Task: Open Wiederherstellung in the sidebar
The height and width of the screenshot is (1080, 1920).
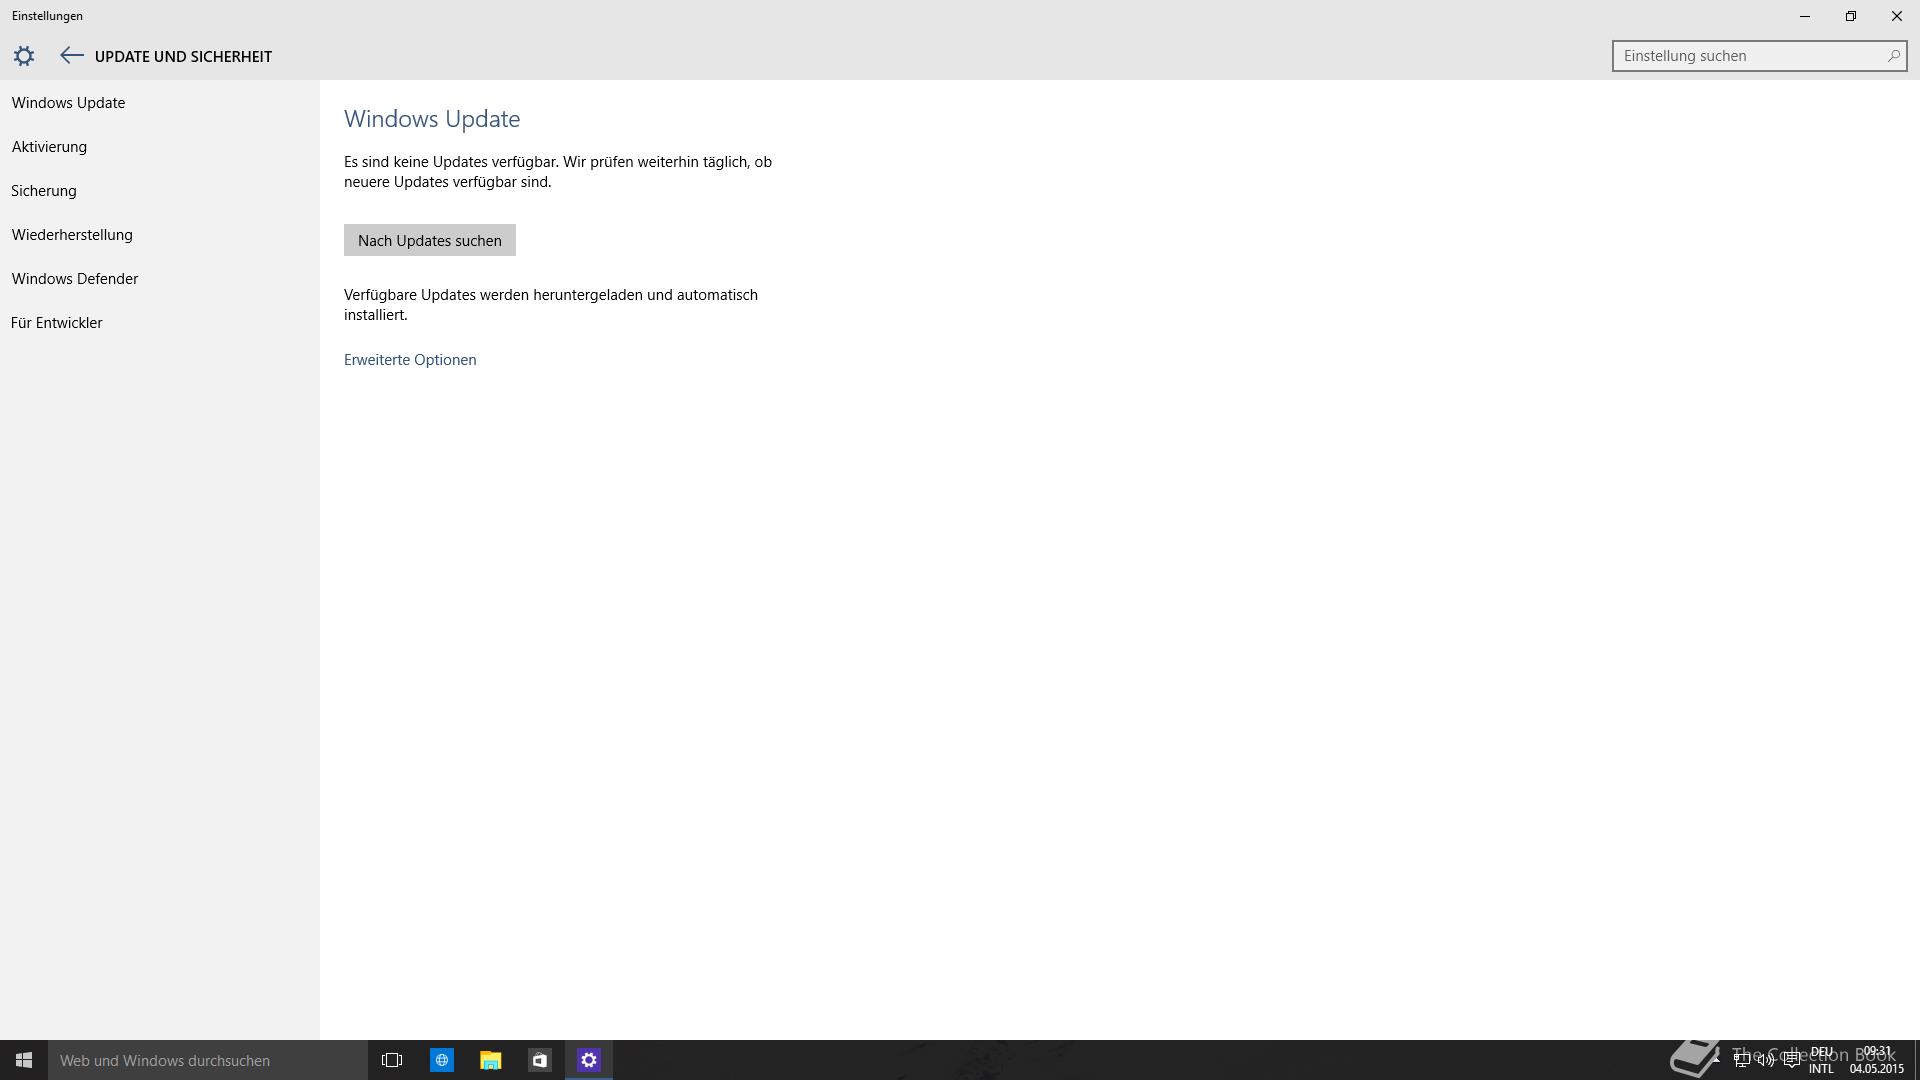Action: (72, 235)
